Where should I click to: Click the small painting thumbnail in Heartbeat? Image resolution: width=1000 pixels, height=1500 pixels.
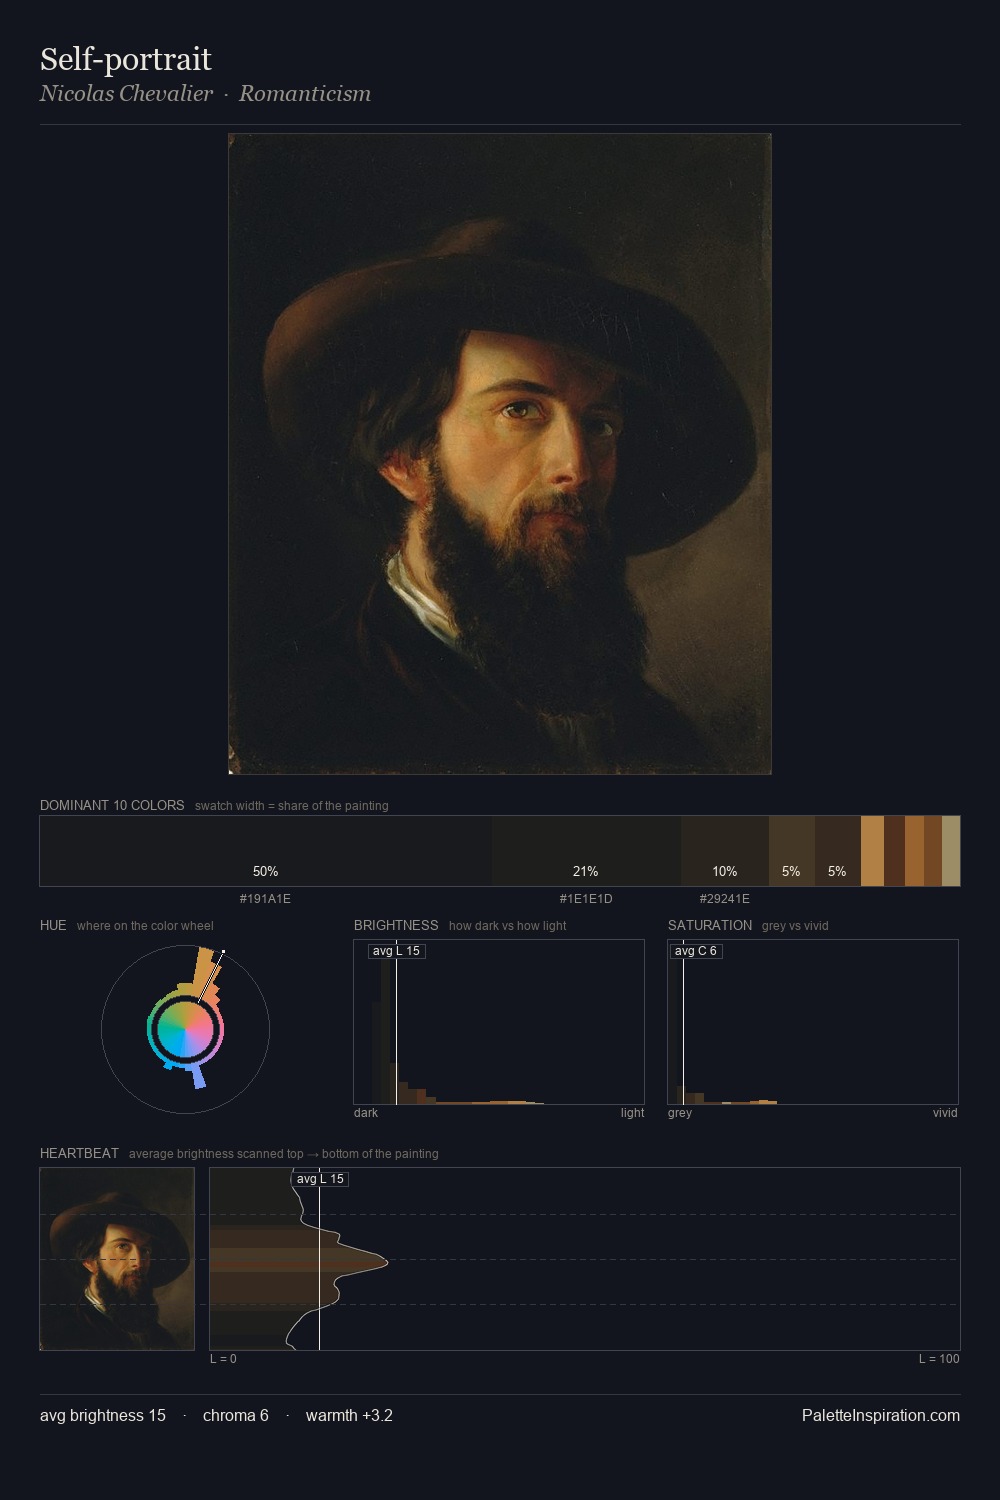pyautogui.click(x=117, y=1259)
